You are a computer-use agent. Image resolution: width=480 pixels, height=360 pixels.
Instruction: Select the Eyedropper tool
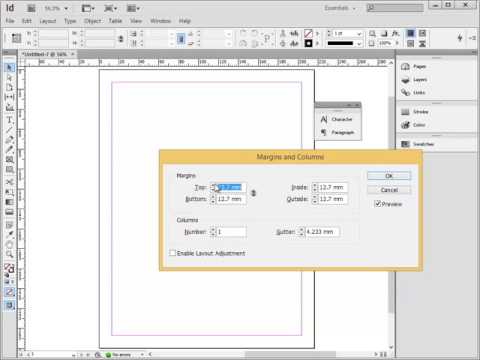point(9,235)
